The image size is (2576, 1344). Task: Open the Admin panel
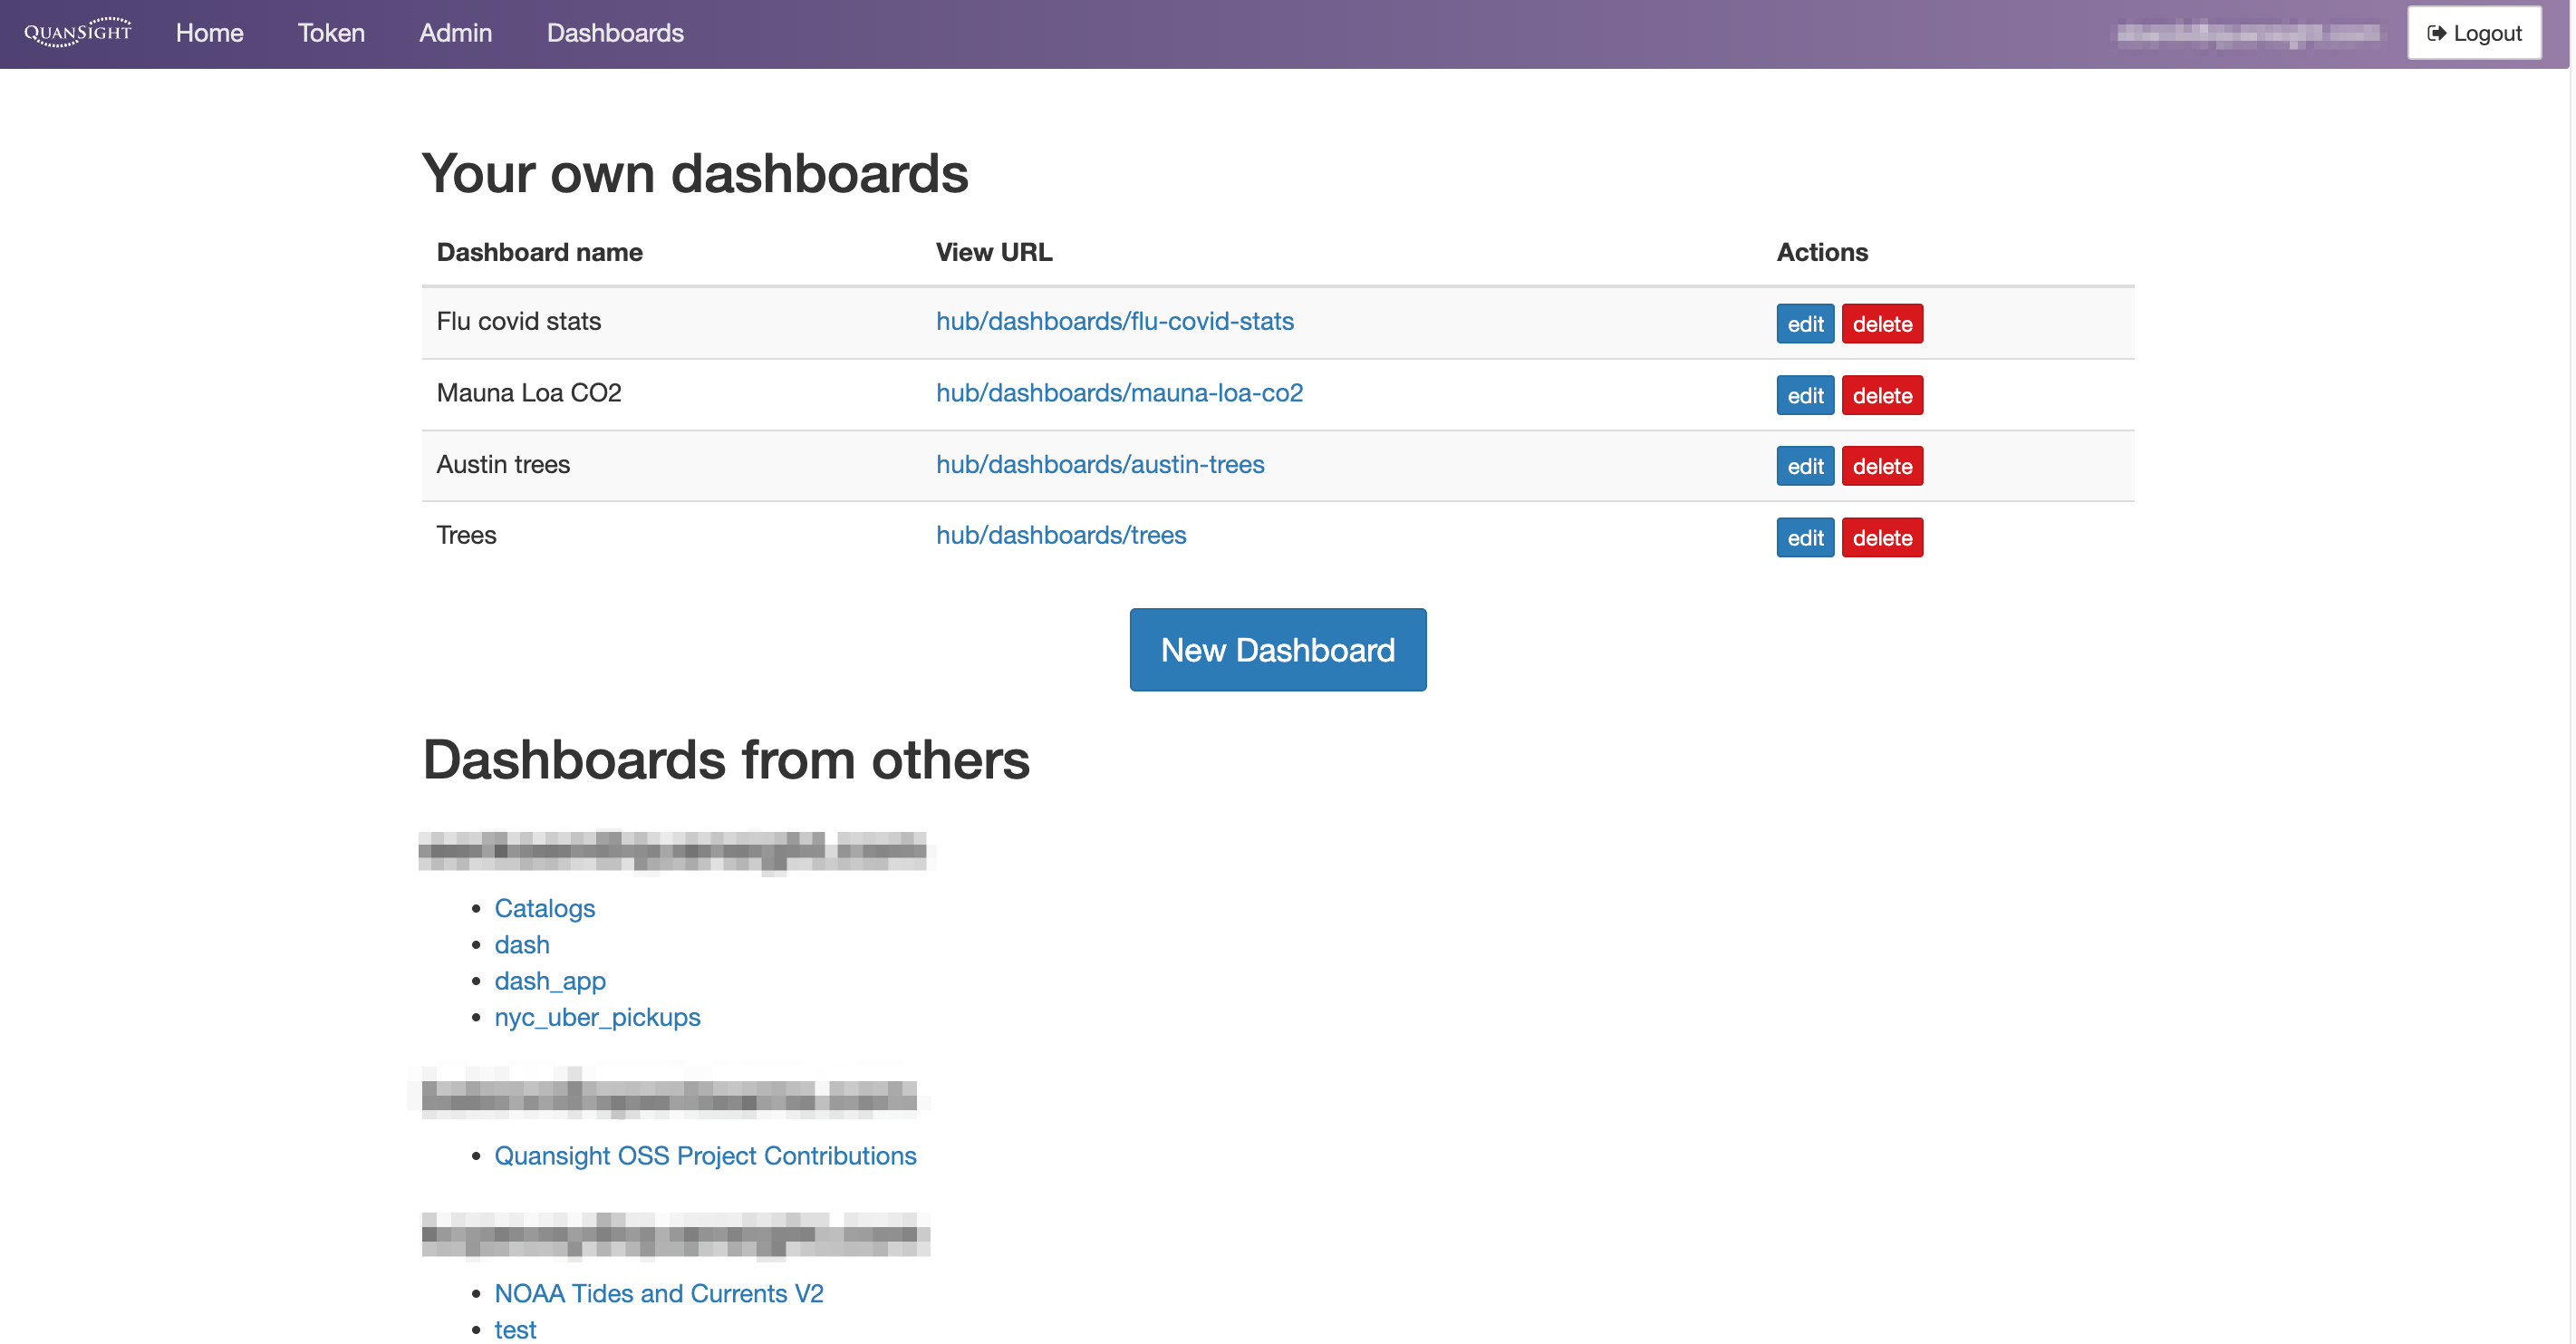(x=455, y=33)
